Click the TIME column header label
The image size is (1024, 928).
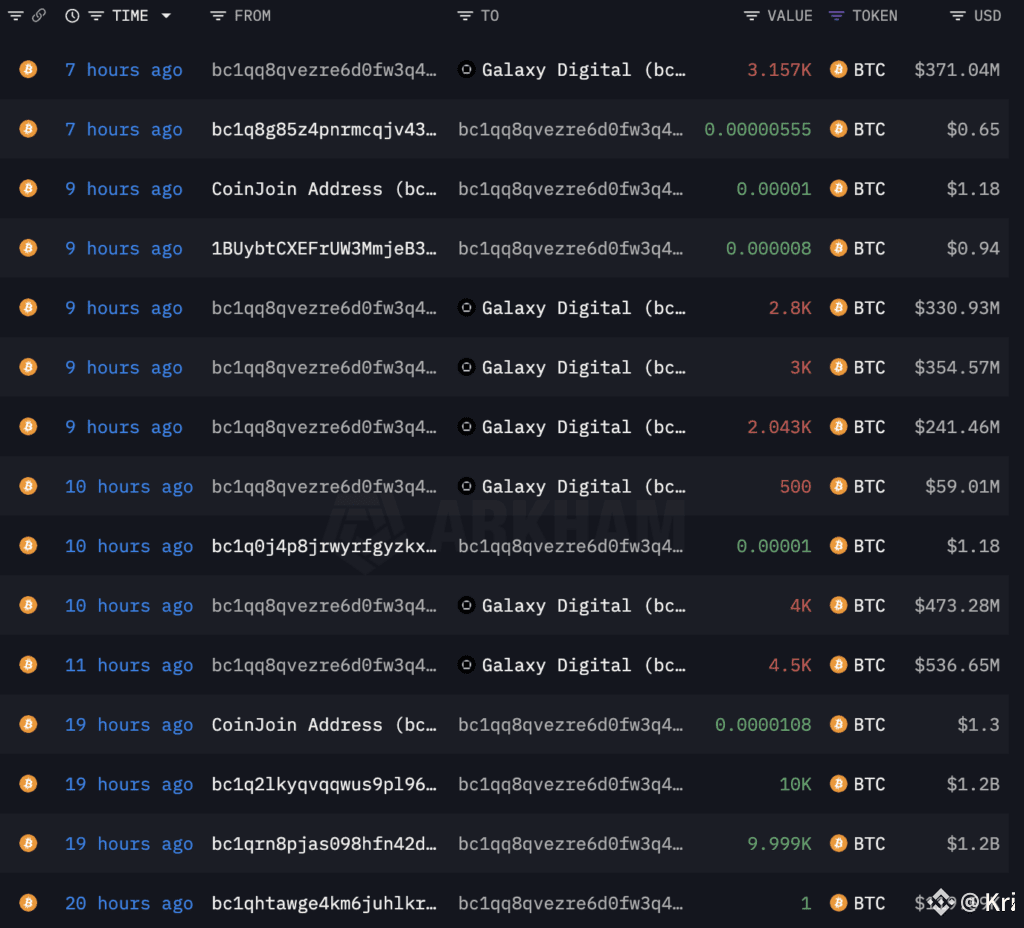point(130,16)
